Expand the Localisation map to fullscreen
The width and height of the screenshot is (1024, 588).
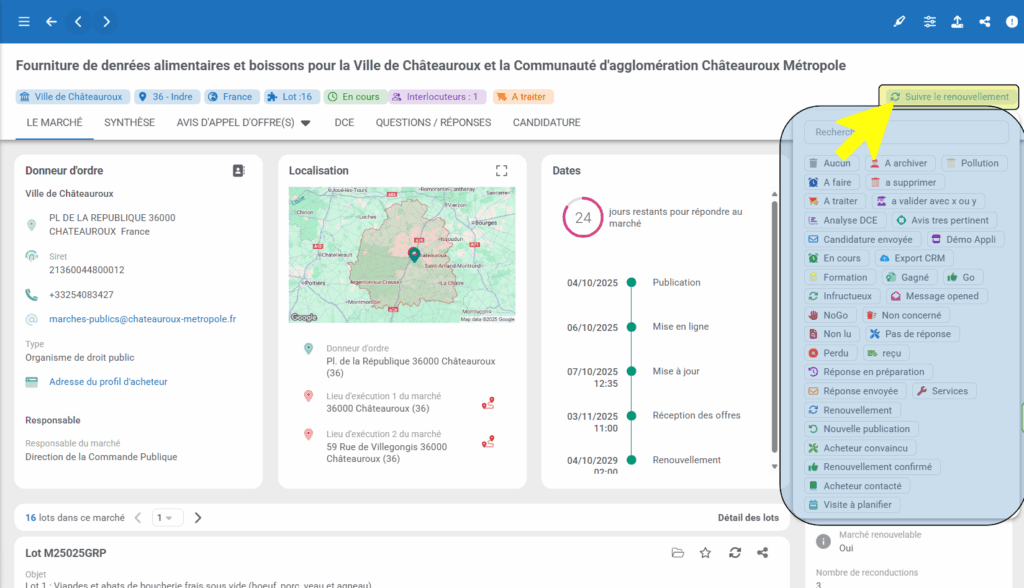point(502,171)
